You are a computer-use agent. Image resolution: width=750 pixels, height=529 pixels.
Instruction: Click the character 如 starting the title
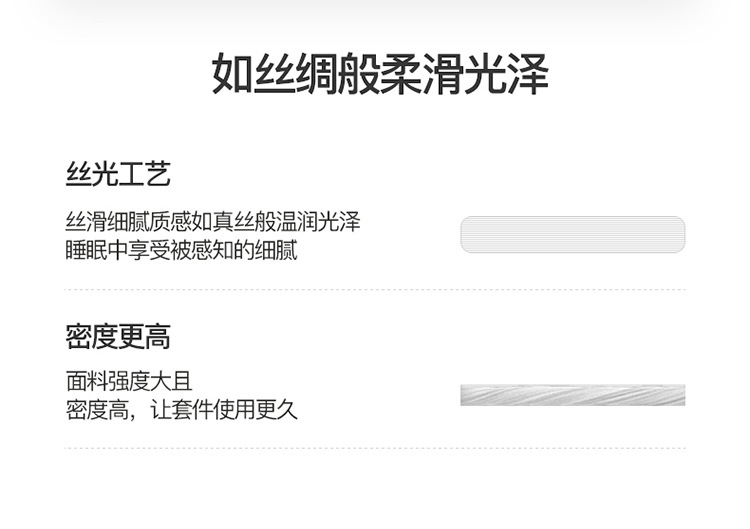[231, 75]
